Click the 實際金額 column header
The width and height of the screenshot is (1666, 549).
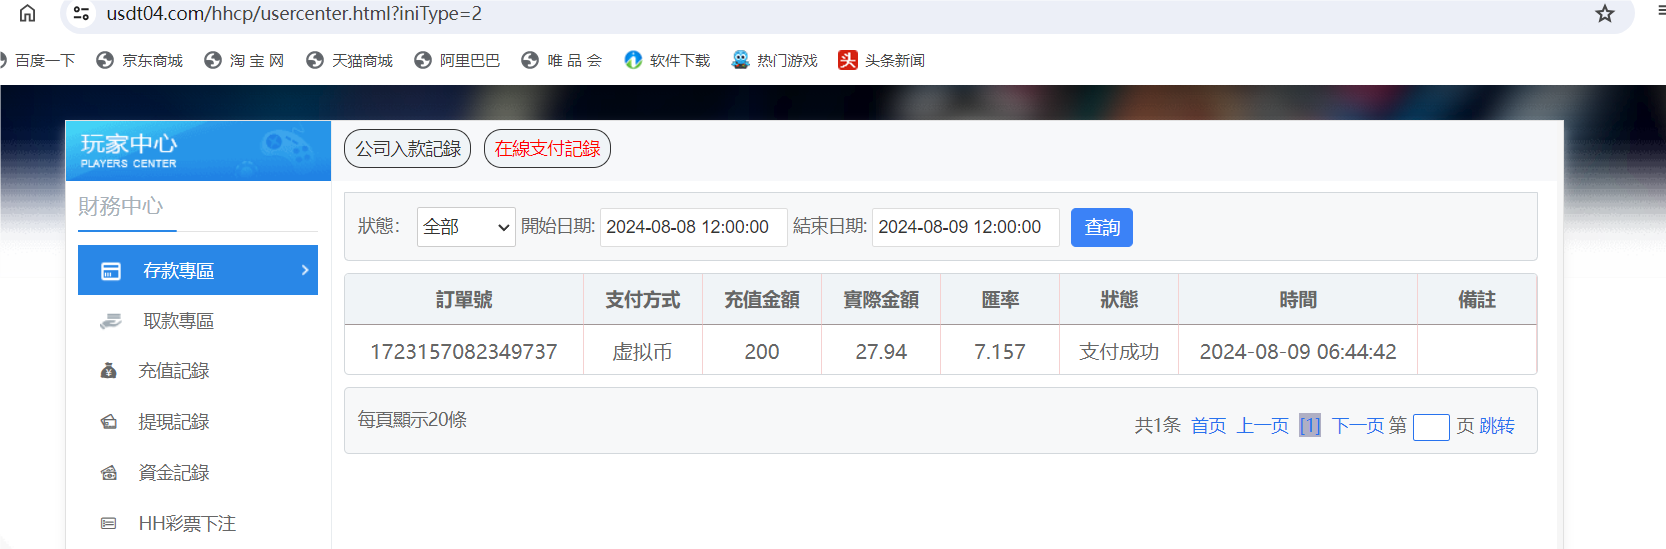[x=881, y=300]
